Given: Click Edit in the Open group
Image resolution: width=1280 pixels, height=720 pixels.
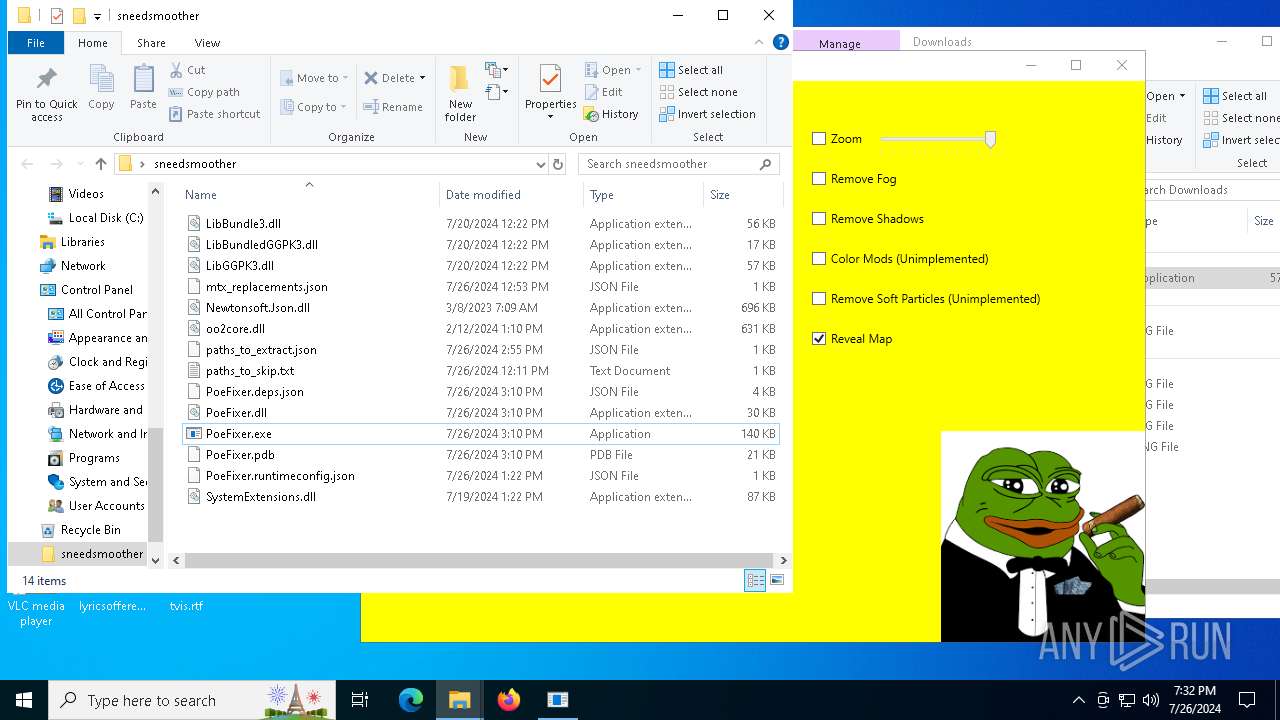Looking at the screenshot, I should (x=603, y=92).
